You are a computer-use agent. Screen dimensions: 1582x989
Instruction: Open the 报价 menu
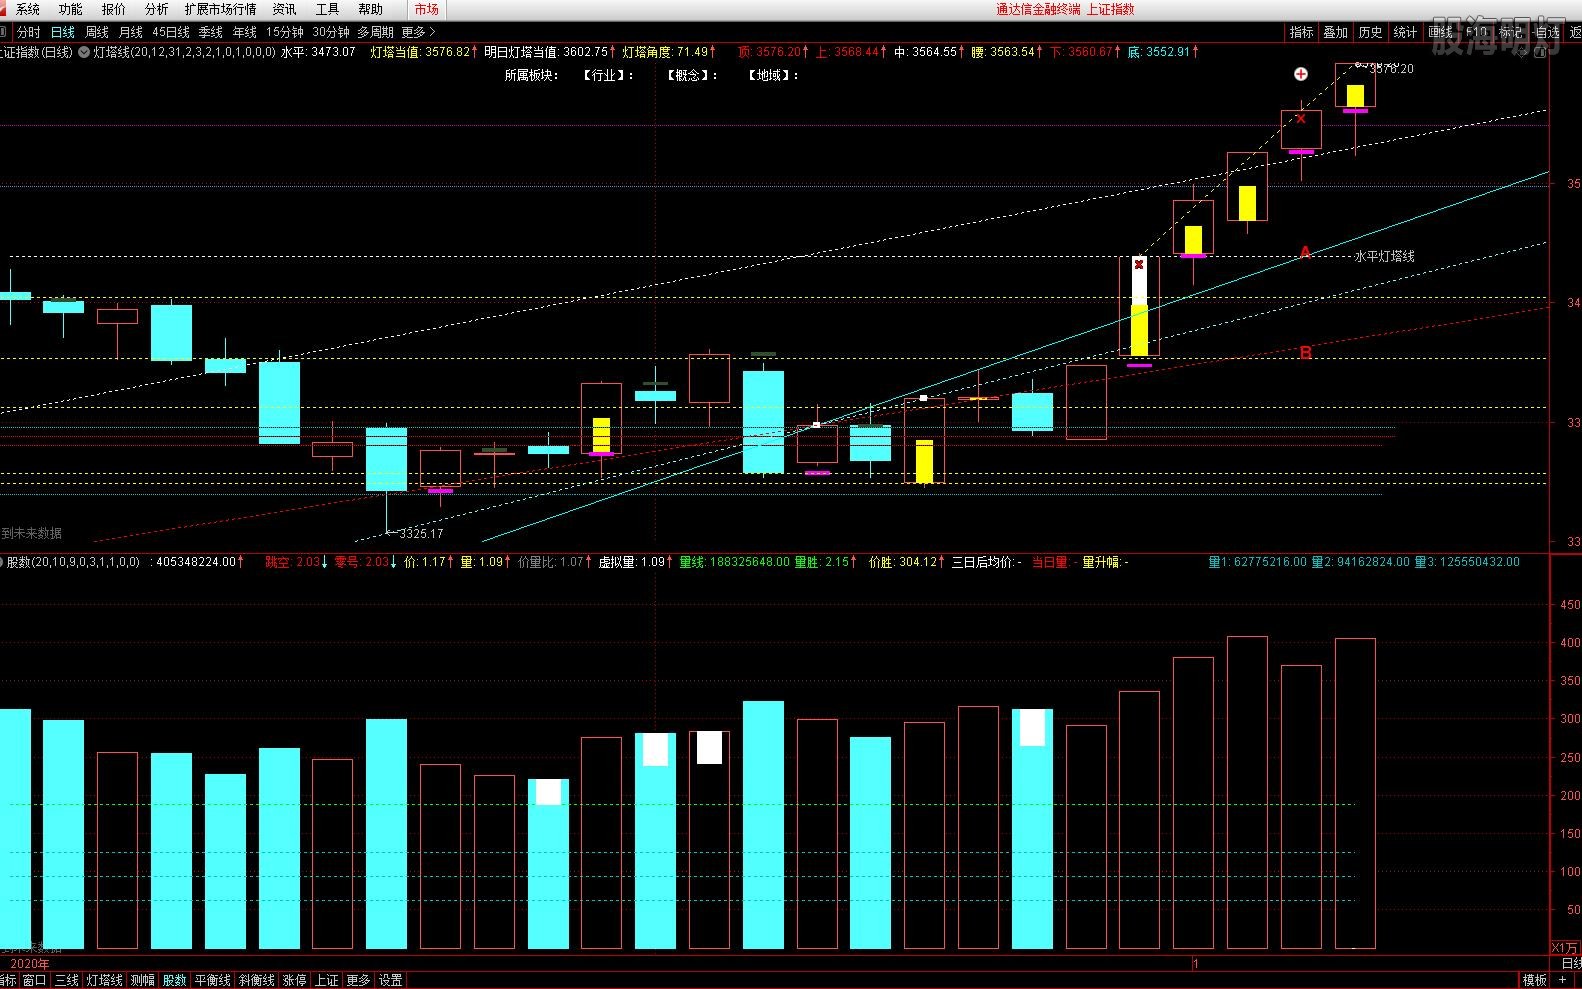(114, 9)
